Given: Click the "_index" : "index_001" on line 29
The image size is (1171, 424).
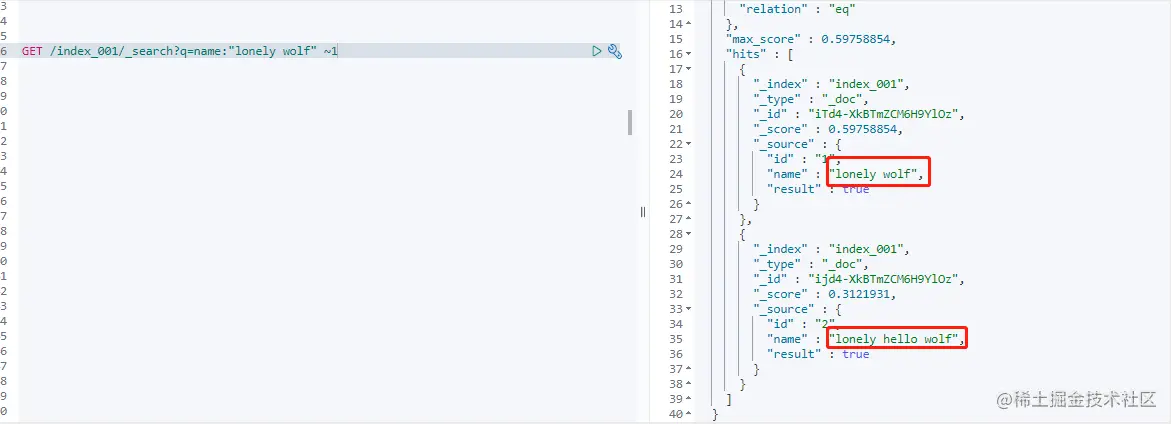Looking at the screenshot, I should [832, 249].
